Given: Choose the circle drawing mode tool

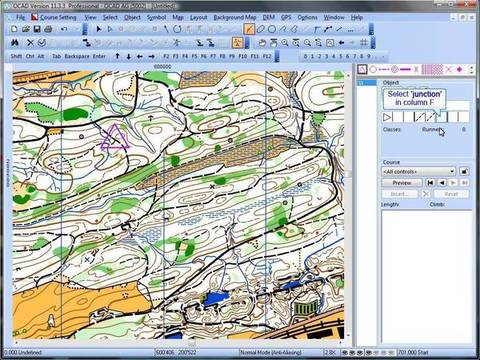Looking at the screenshot, I should coord(272,29).
